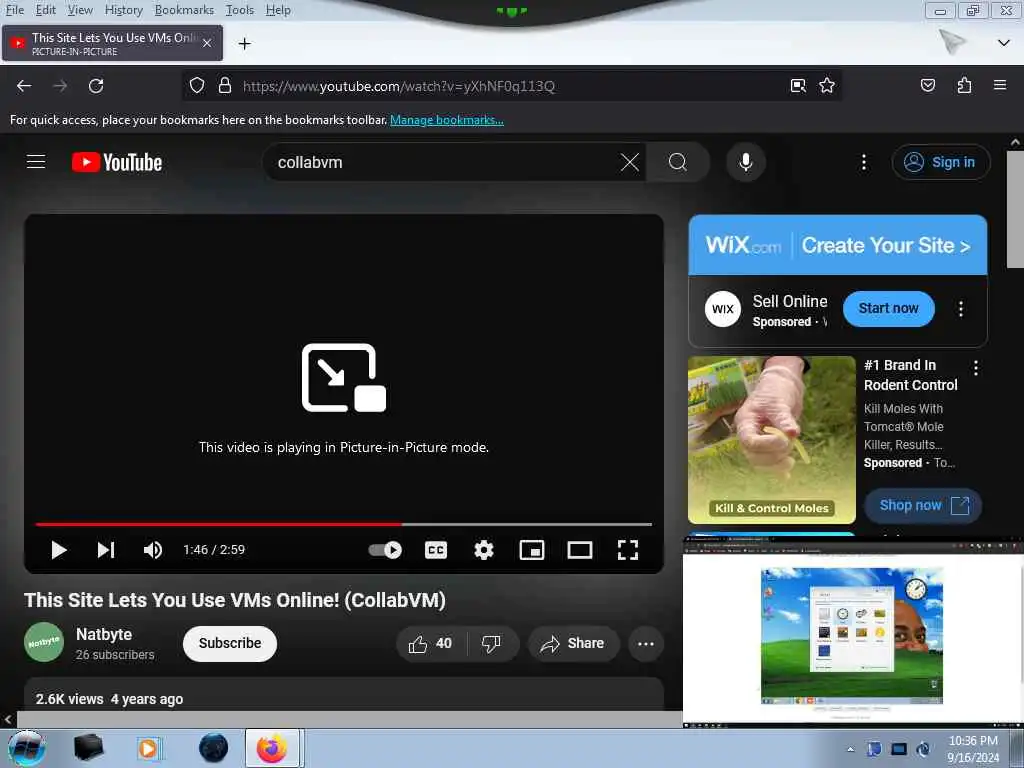The width and height of the screenshot is (1024, 768).
Task: Open the Bookmarks menu
Action: tap(184, 10)
